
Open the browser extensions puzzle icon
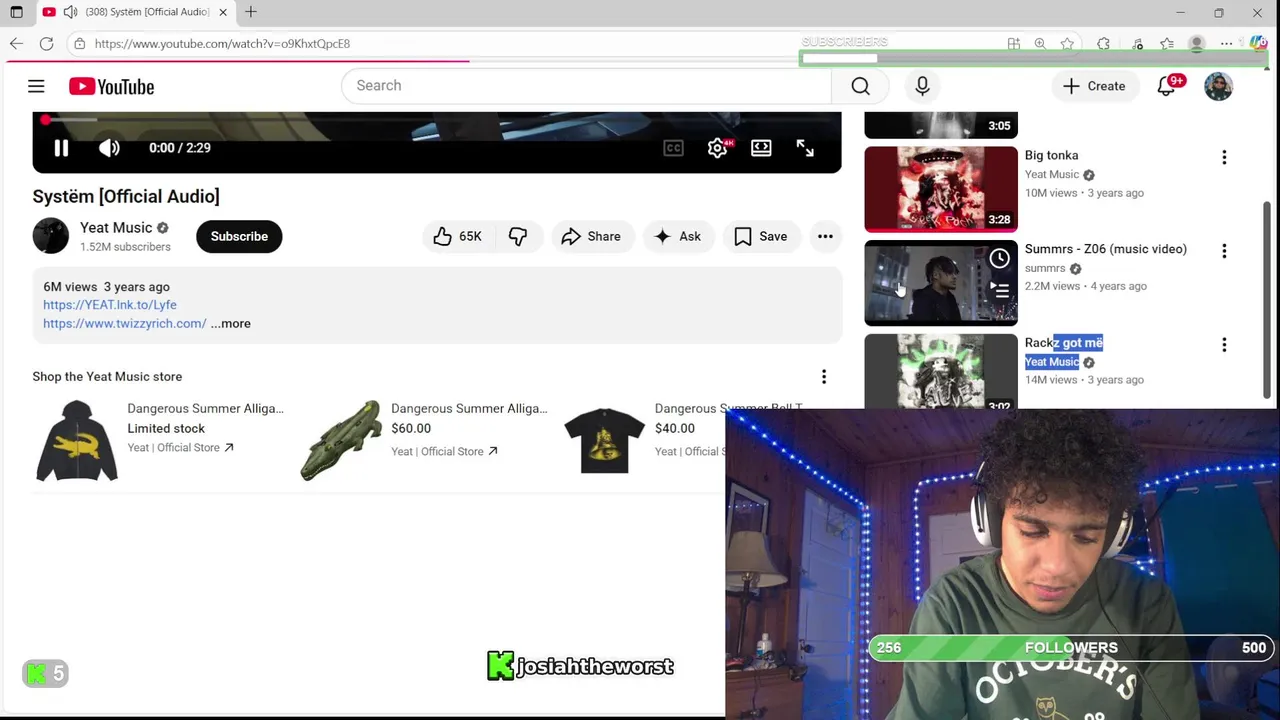(x=1103, y=44)
